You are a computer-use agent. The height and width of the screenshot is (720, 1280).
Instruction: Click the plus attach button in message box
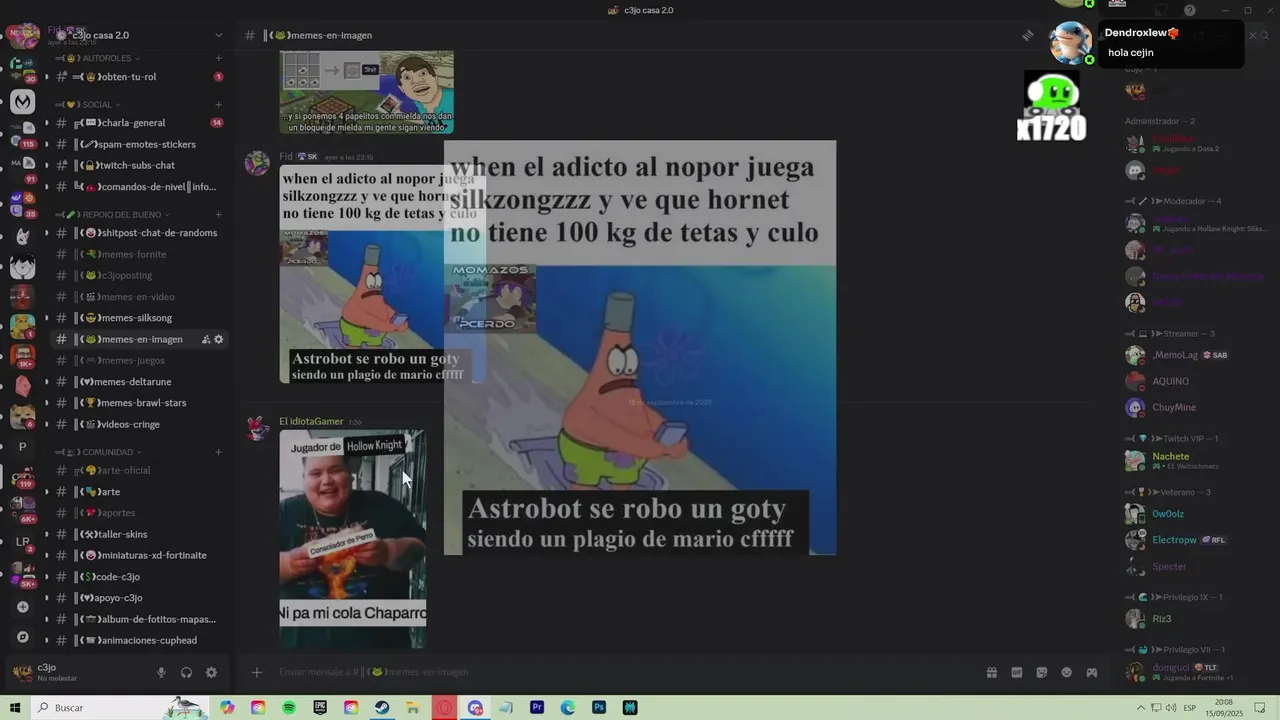[x=257, y=673]
